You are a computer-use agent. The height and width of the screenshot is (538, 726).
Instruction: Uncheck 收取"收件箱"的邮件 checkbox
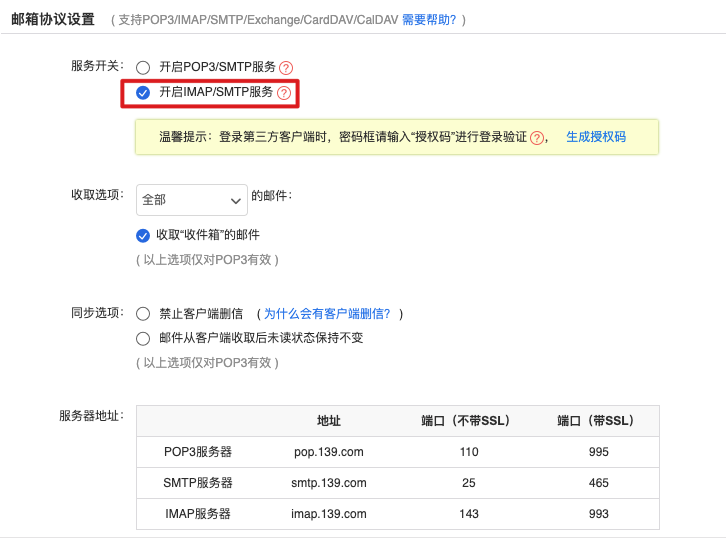tap(143, 236)
